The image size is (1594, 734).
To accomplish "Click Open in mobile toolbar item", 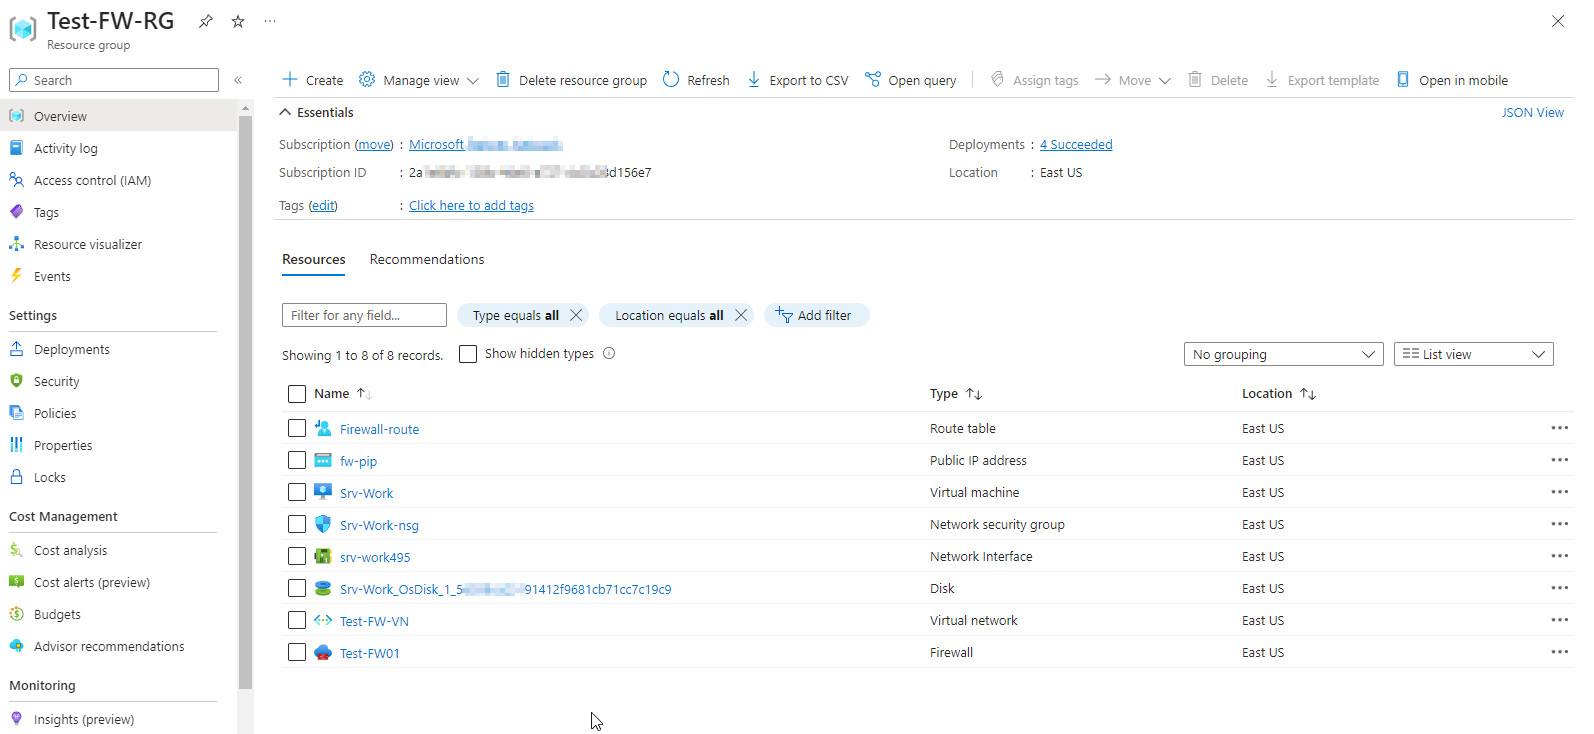I will 1452,80.
